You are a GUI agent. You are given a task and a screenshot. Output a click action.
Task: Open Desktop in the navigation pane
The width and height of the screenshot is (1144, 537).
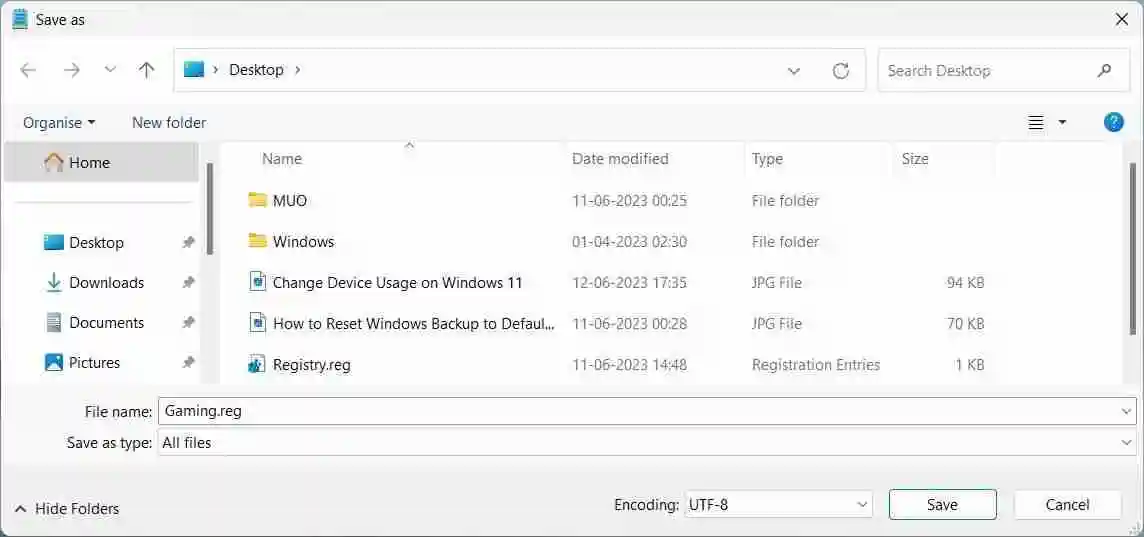96,242
